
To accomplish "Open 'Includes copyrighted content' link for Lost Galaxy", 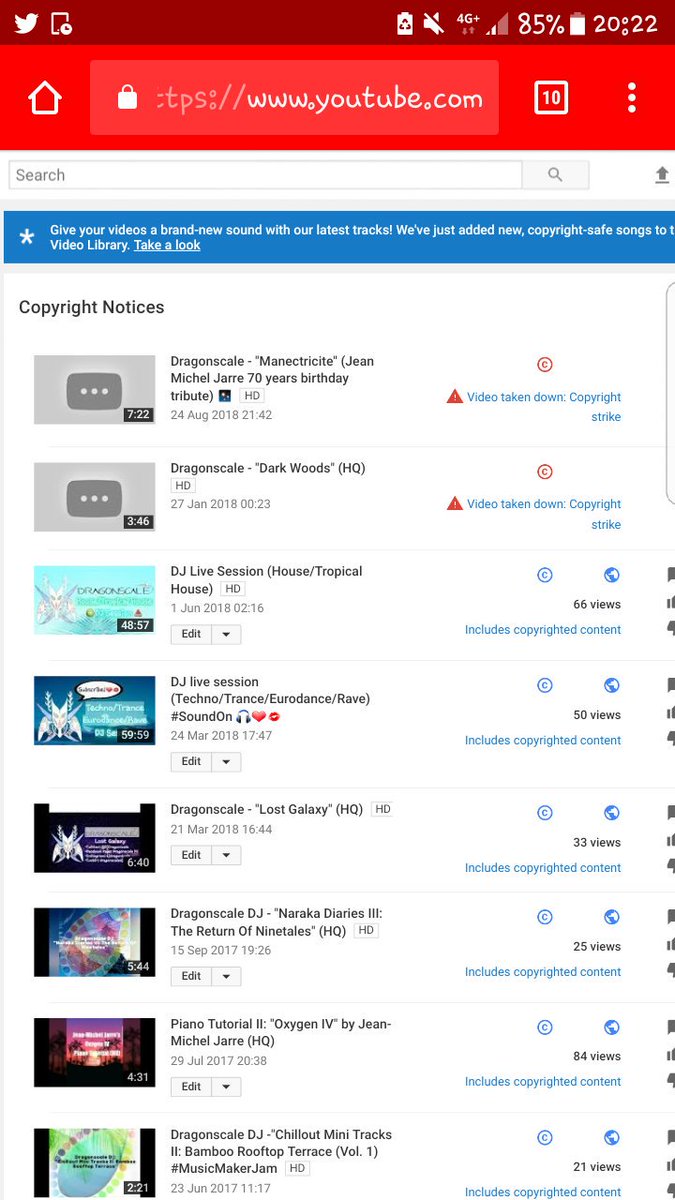I will (543, 868).
